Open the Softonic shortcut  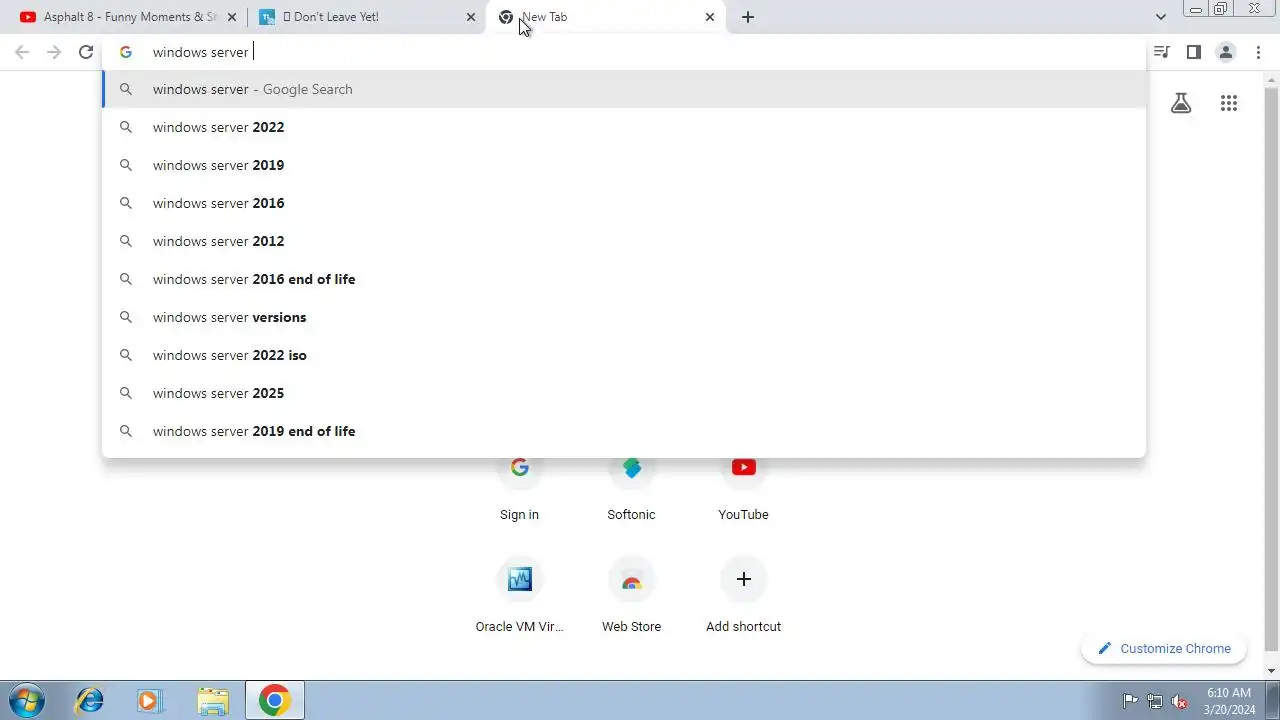pyautogui.click(x=631, y=485)
